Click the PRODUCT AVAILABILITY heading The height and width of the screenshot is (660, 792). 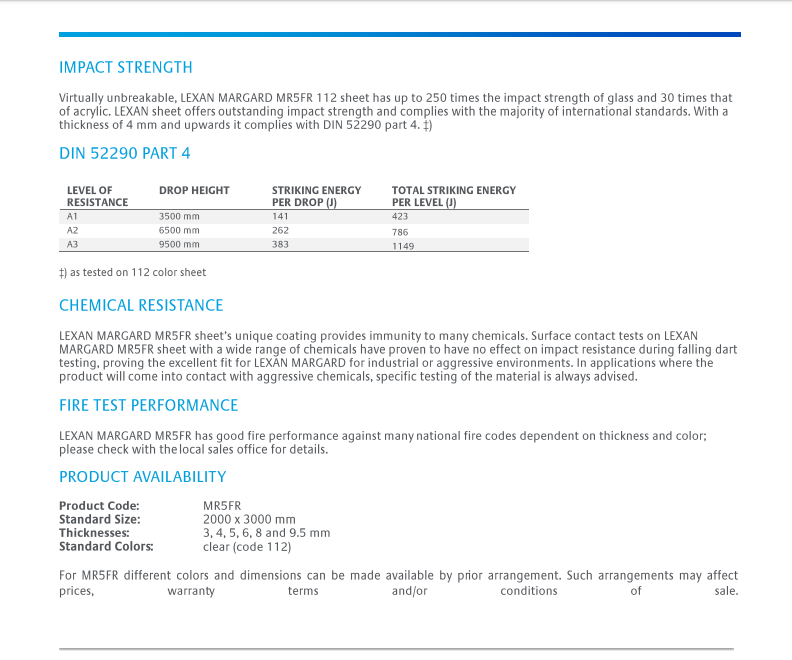(142, 477)
